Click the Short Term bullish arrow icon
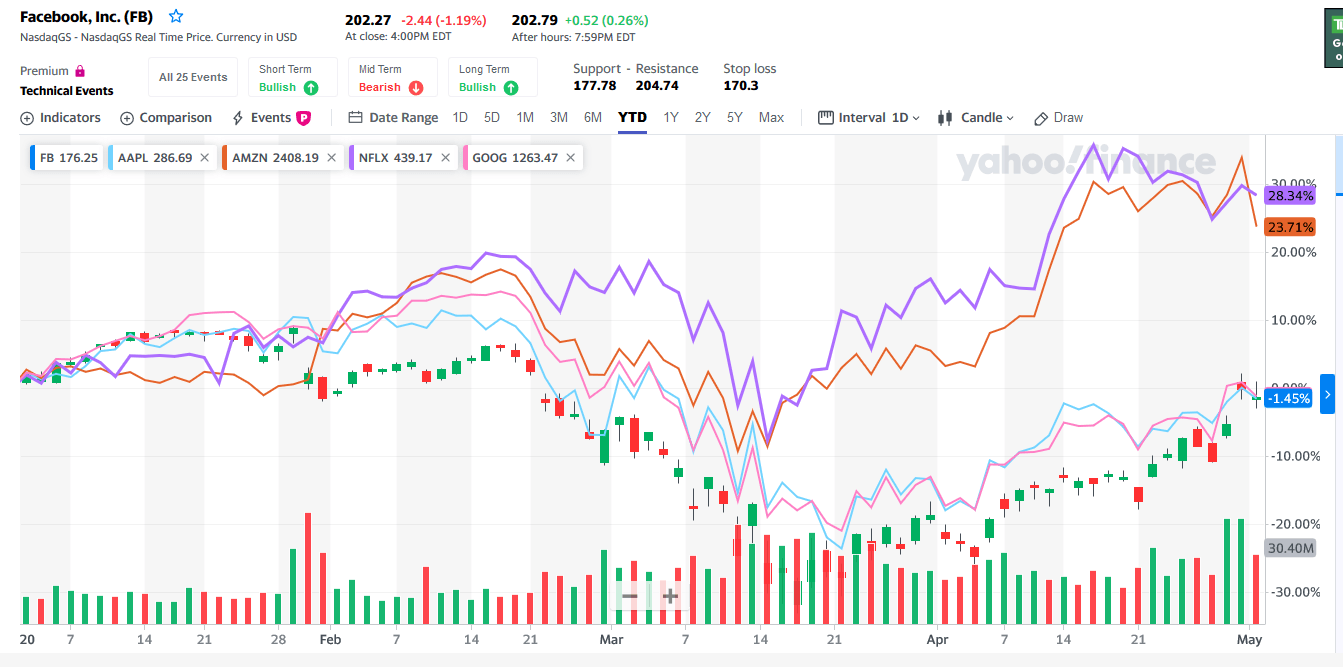 tap(311, 88)
